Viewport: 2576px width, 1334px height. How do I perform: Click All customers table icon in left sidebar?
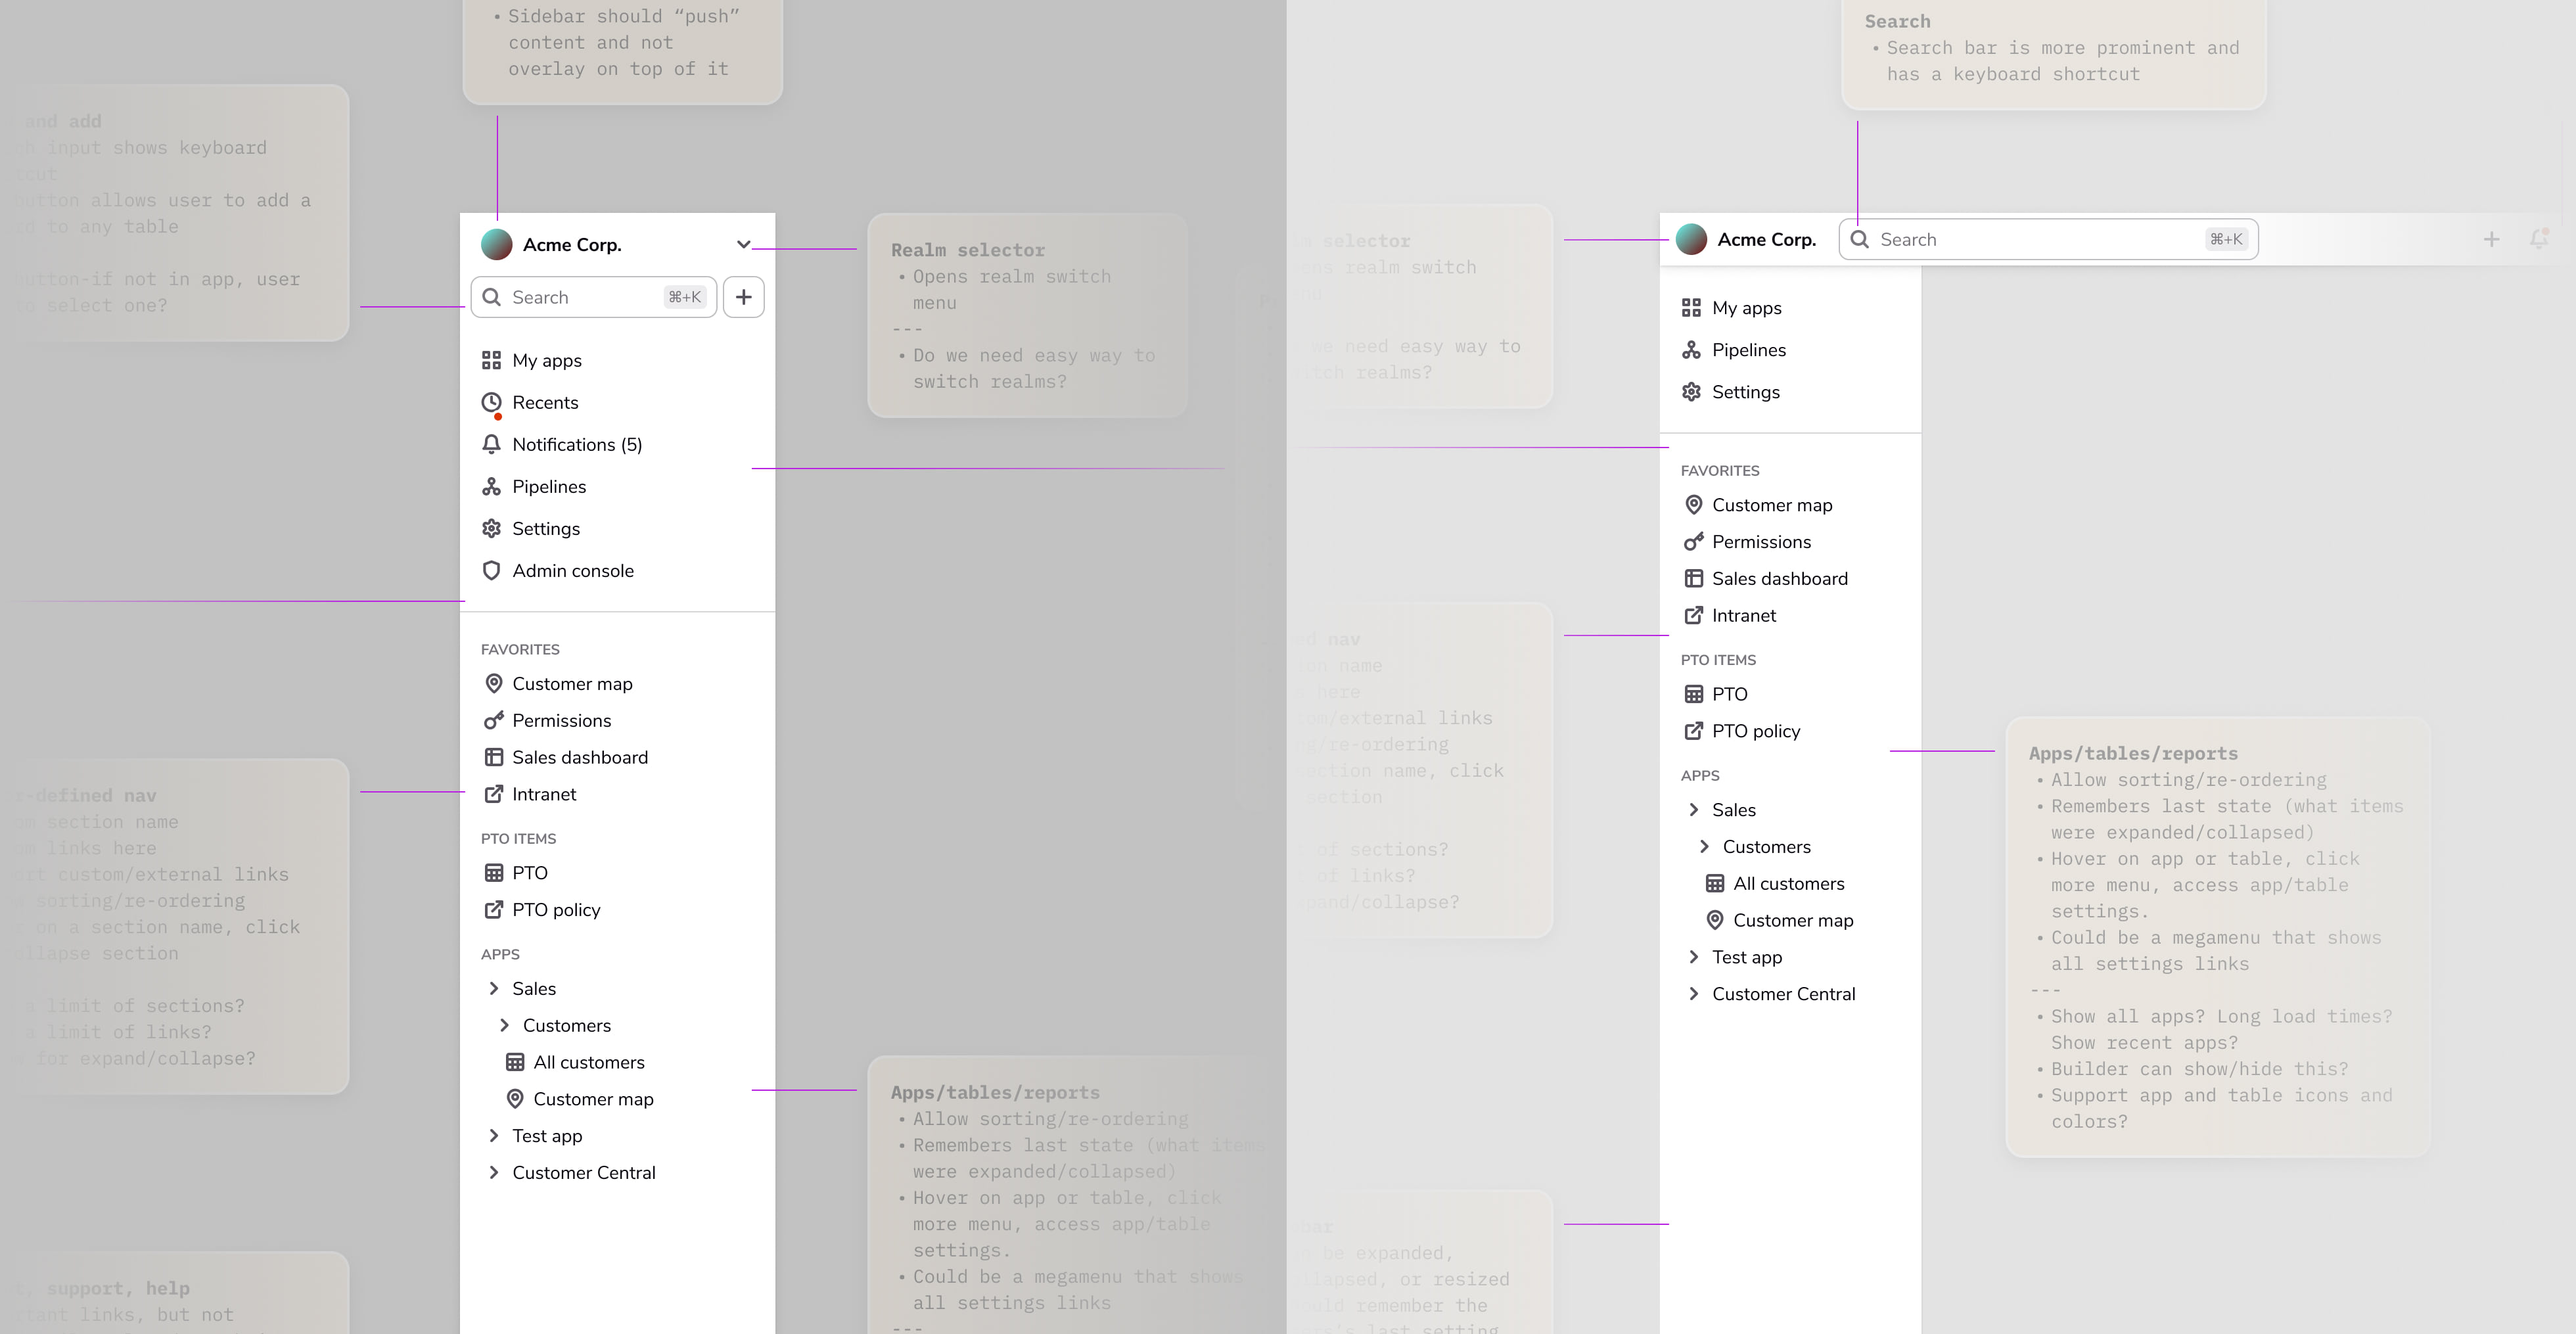[515, 1062]
